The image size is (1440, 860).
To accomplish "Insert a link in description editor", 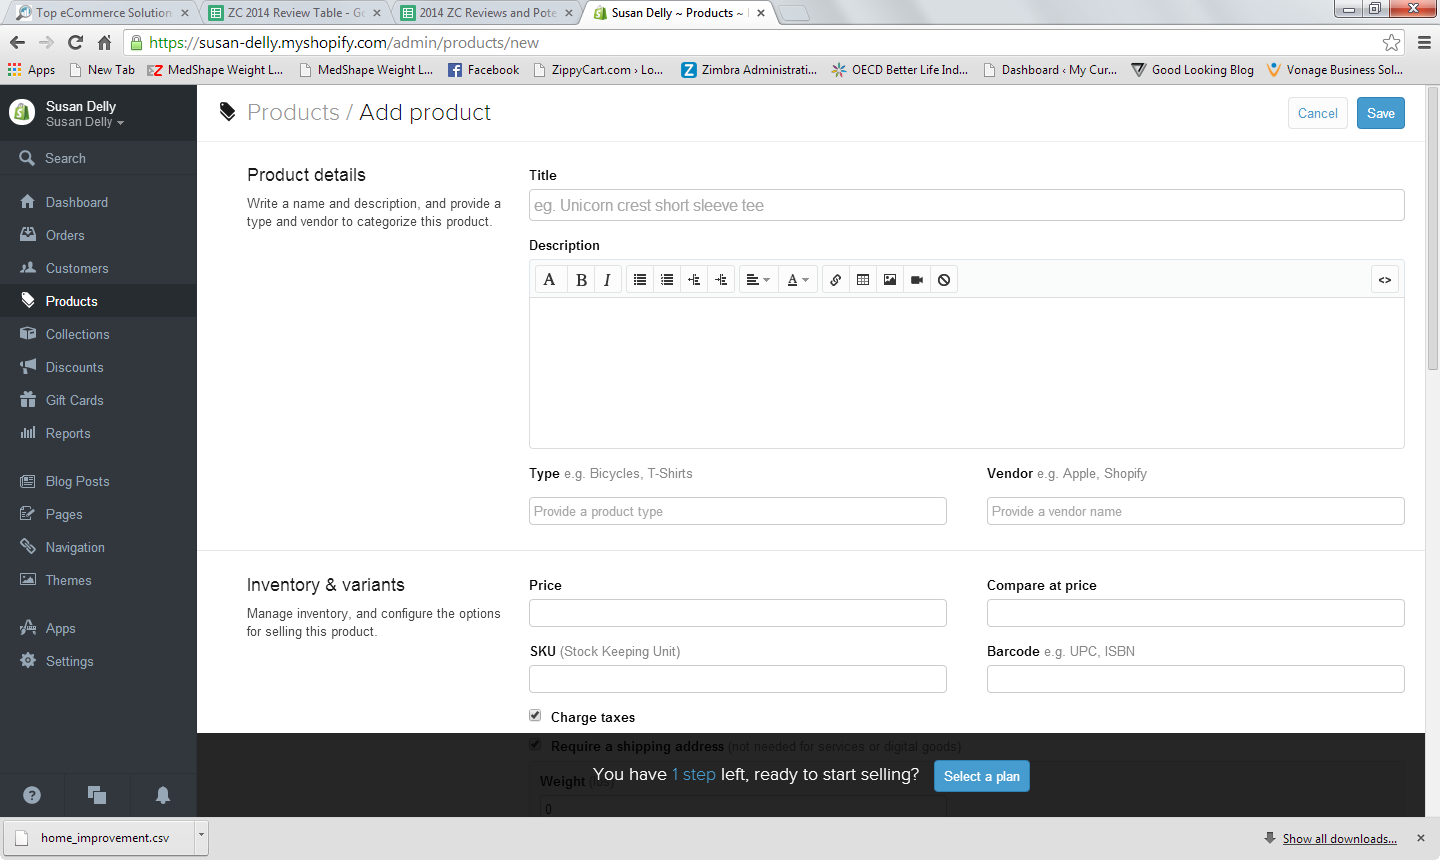I will click(836, 280).
